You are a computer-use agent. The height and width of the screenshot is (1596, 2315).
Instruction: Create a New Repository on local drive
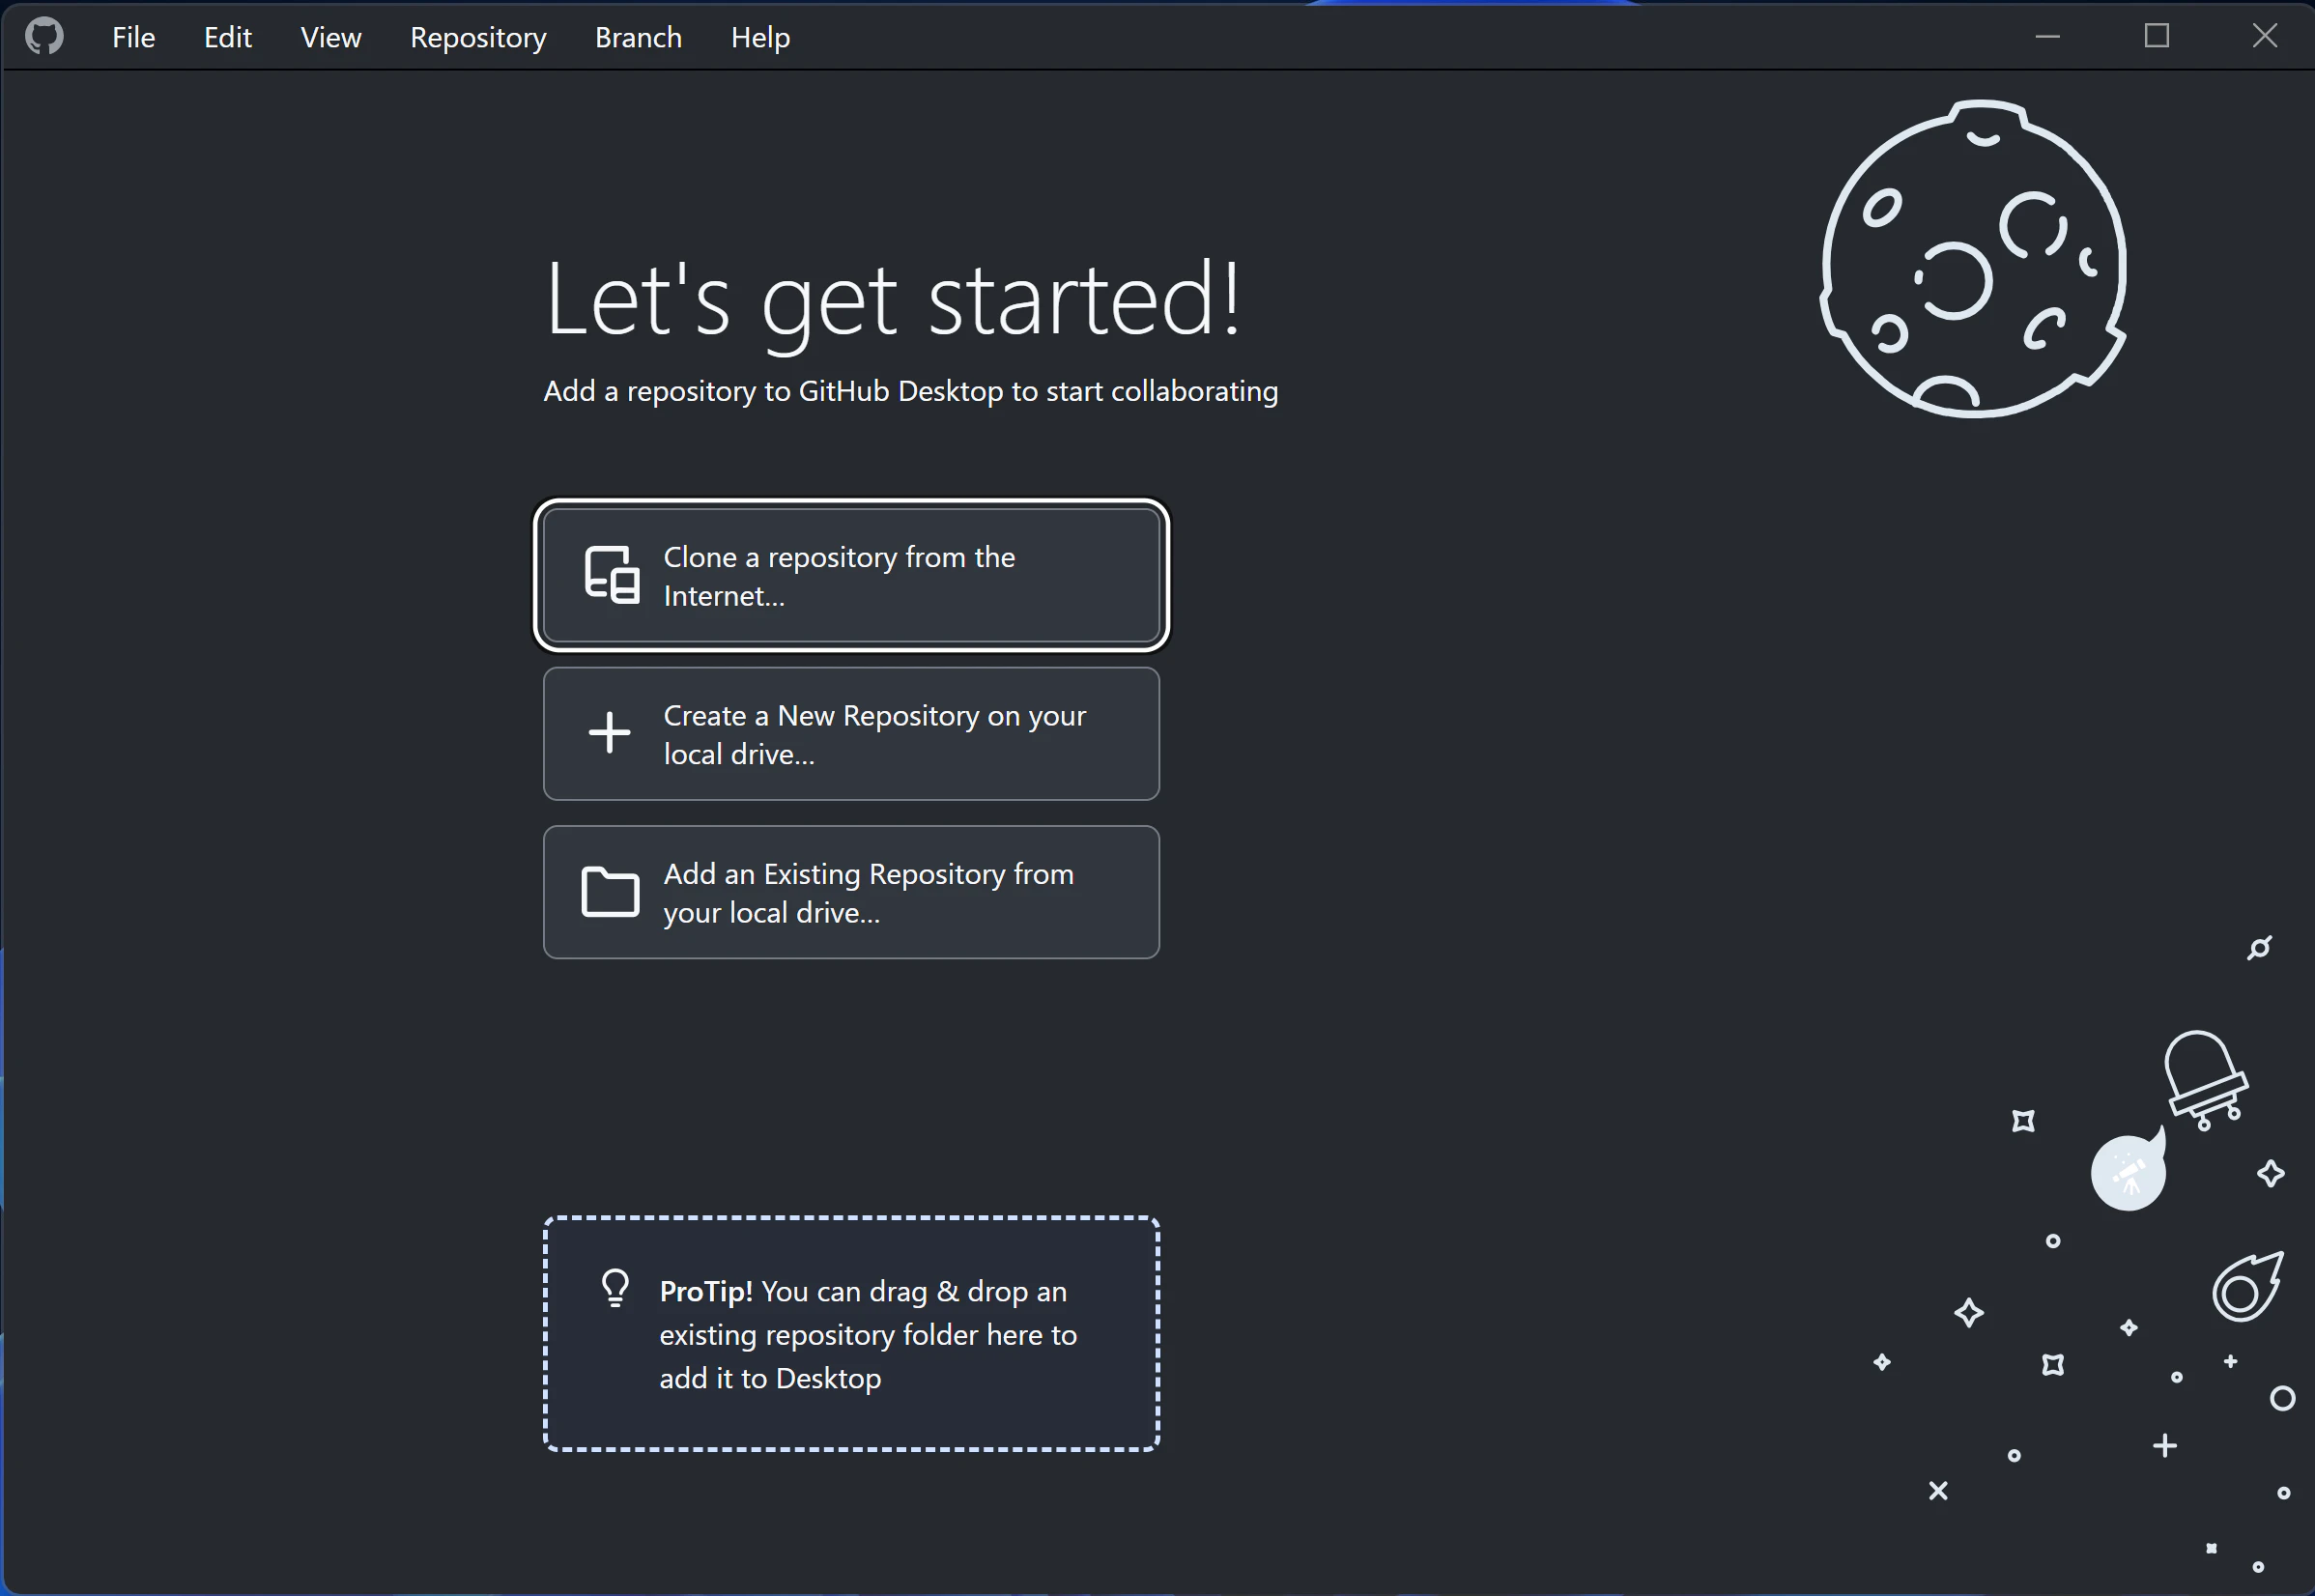[851, 734]
